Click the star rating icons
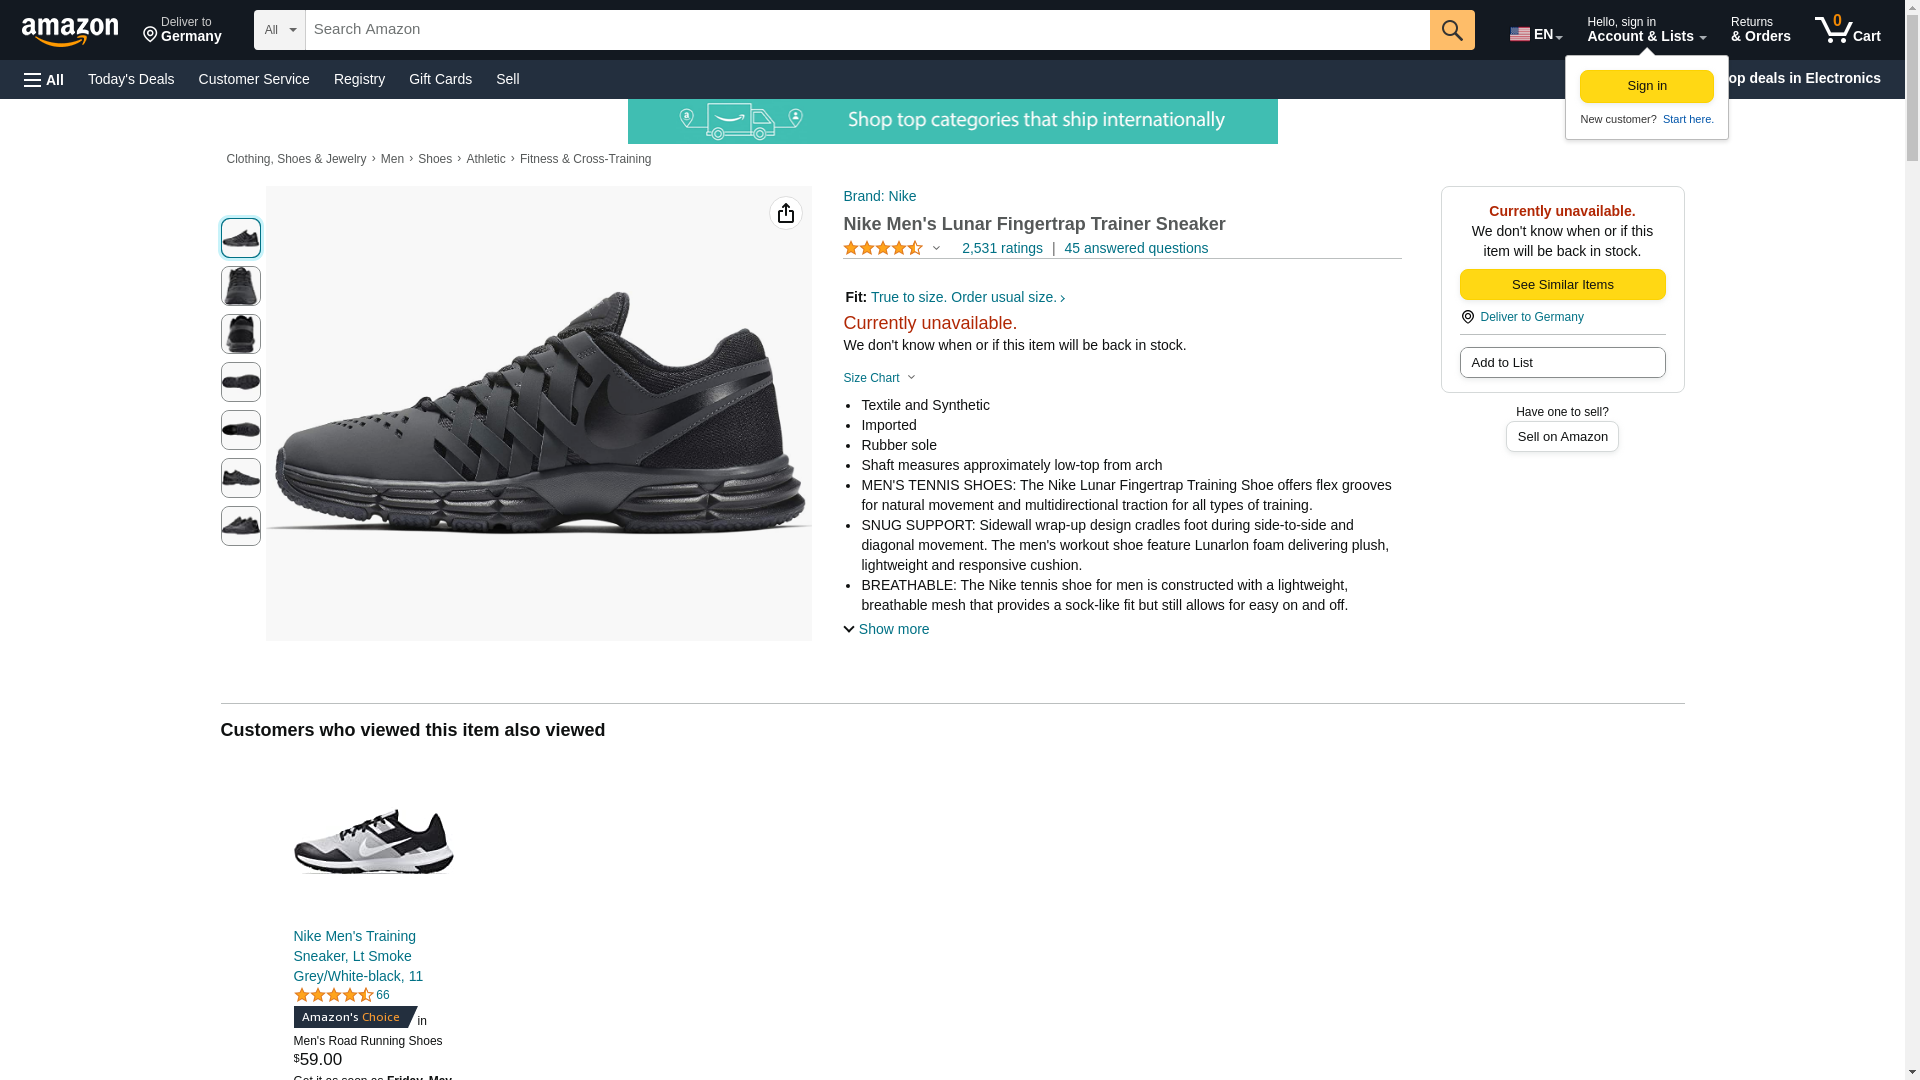 pyautogui.click(x=883, y=248)
